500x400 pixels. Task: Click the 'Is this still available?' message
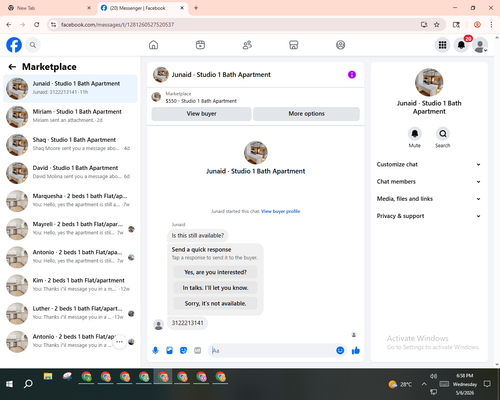[x=198, y=236]
